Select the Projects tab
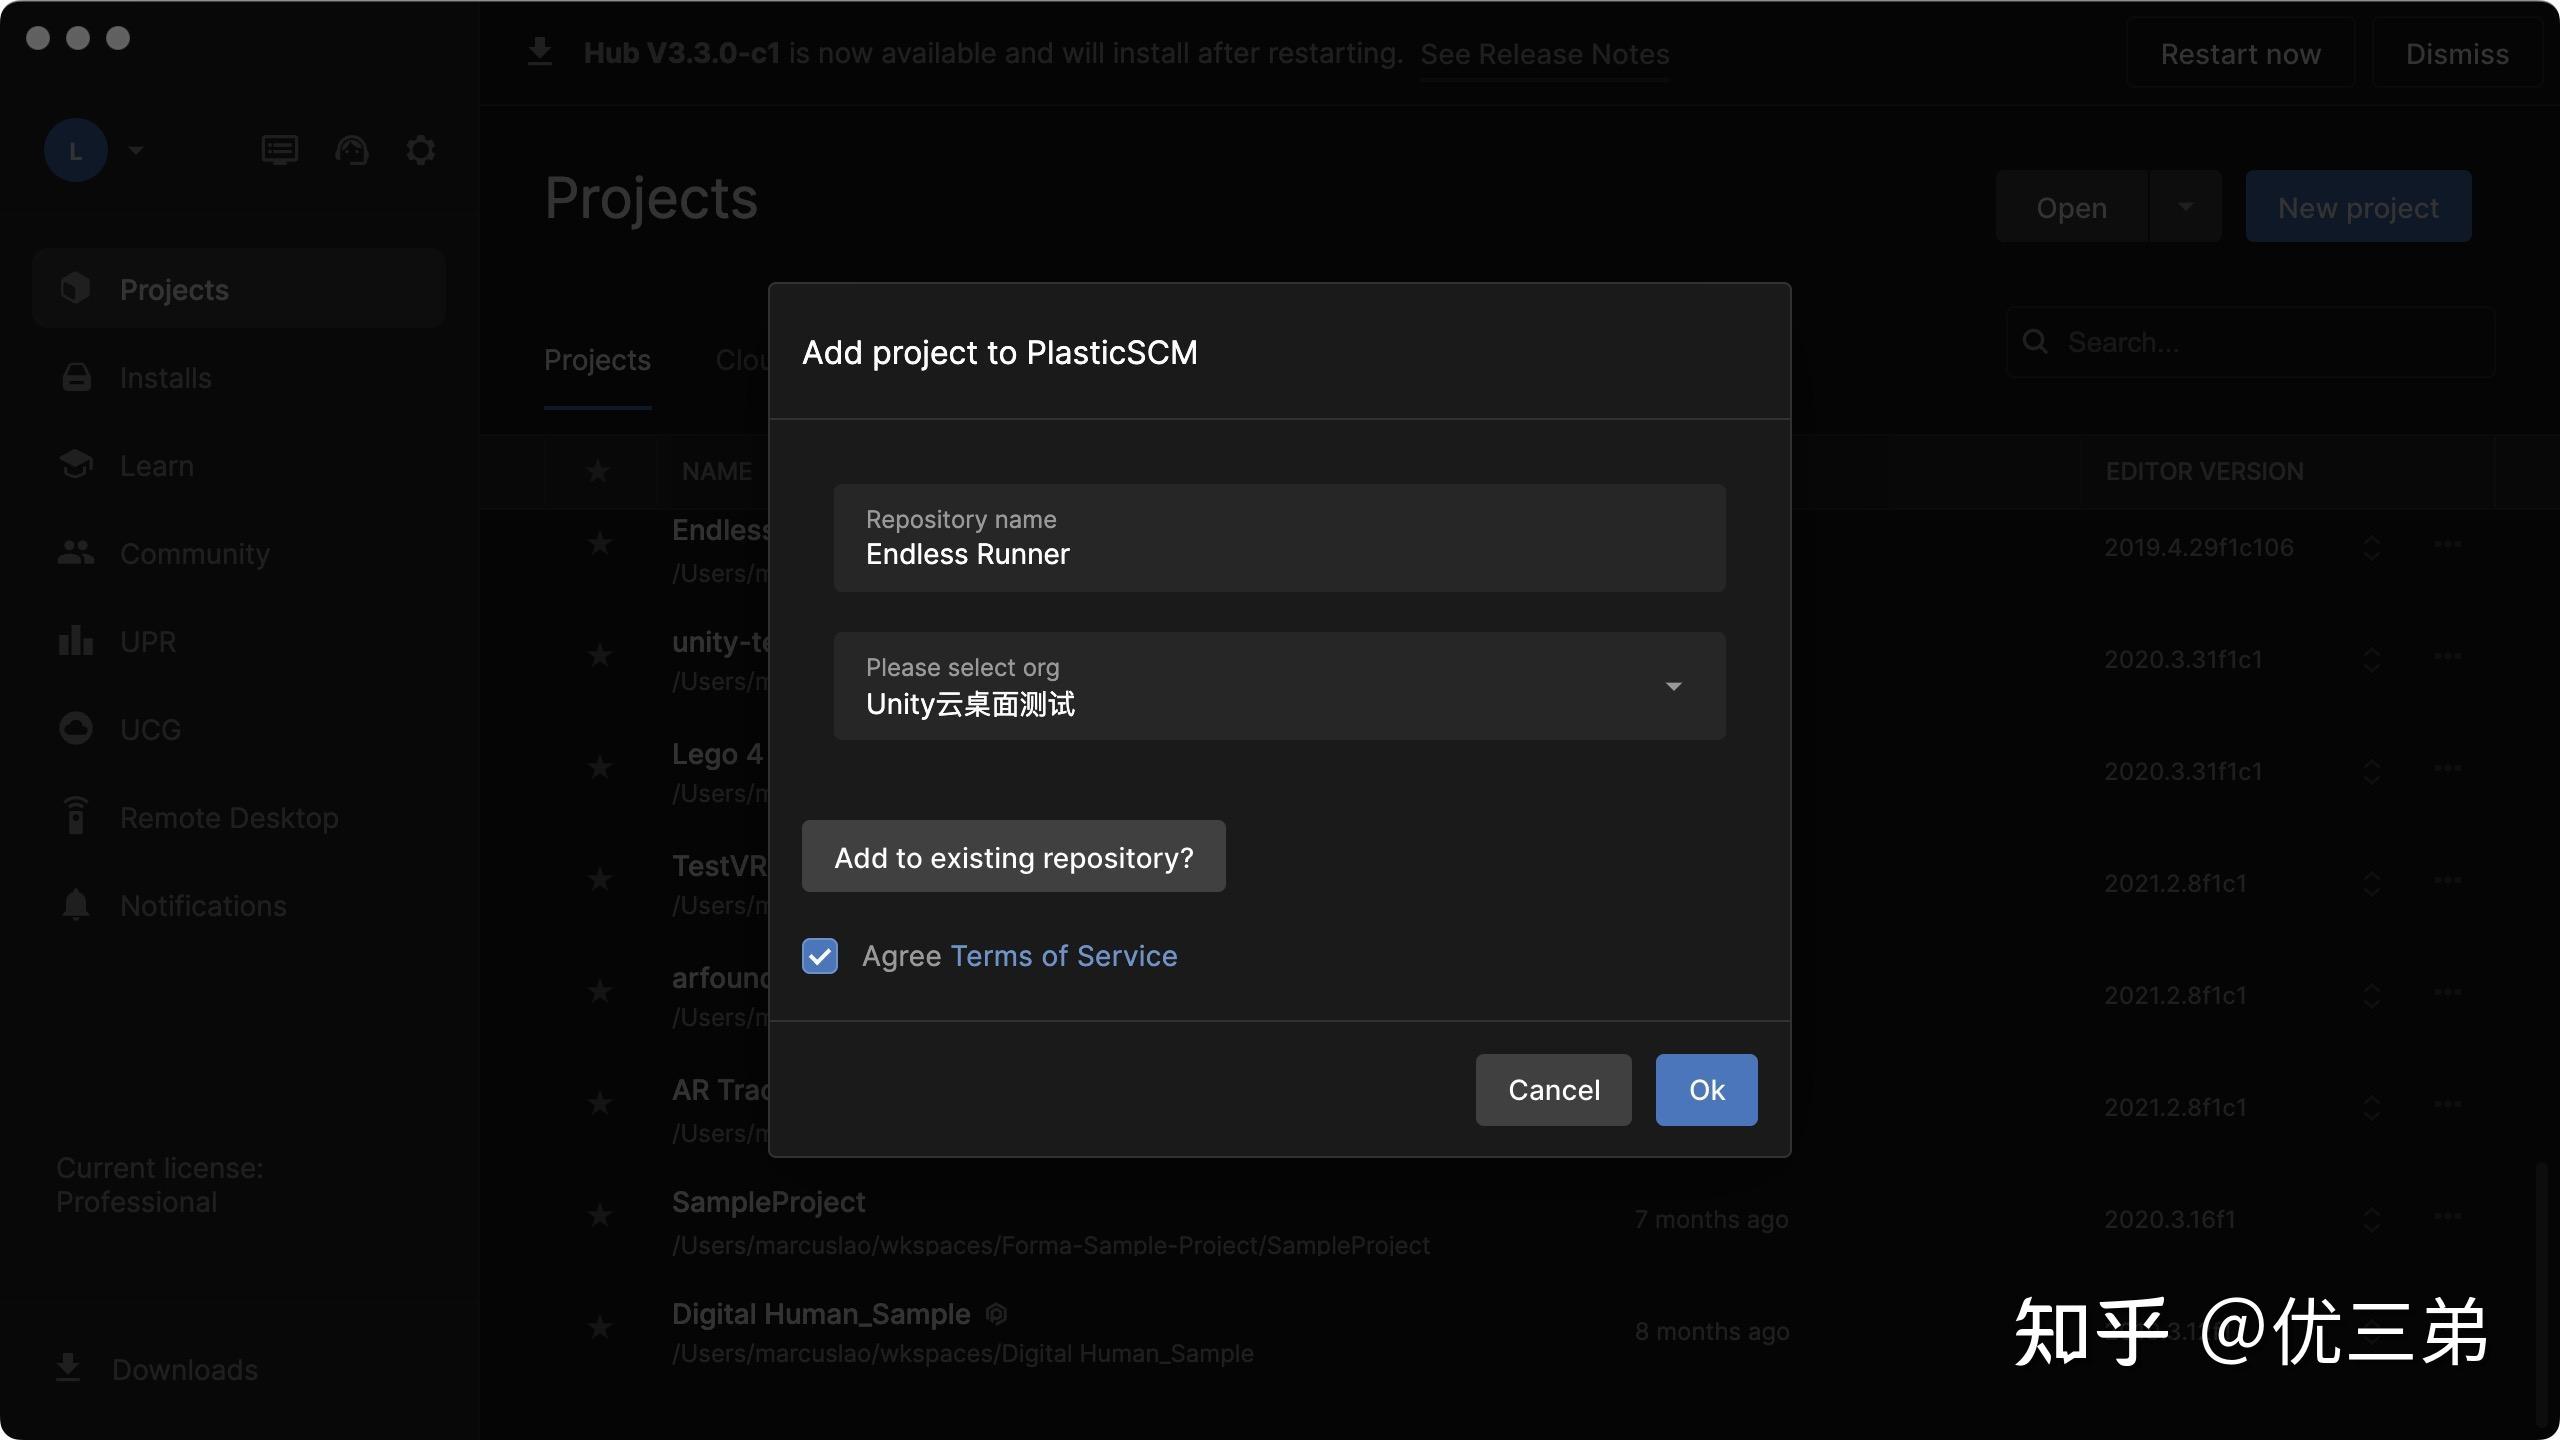 (597, 360)
